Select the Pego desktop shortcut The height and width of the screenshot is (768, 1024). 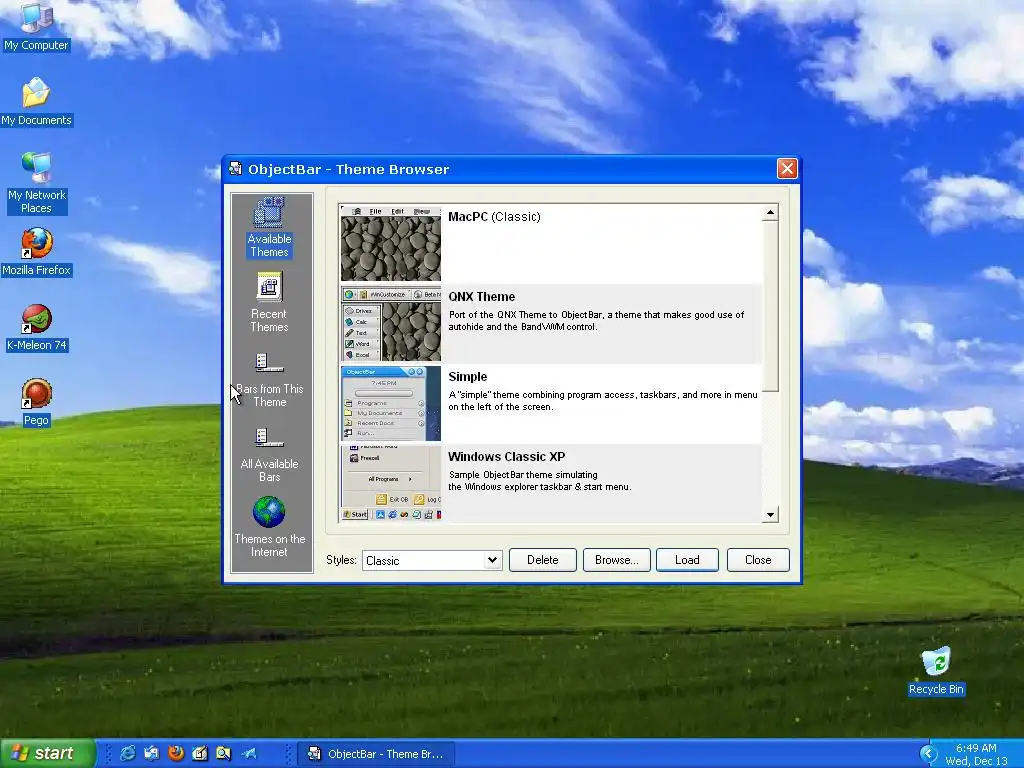coord(36,402)
